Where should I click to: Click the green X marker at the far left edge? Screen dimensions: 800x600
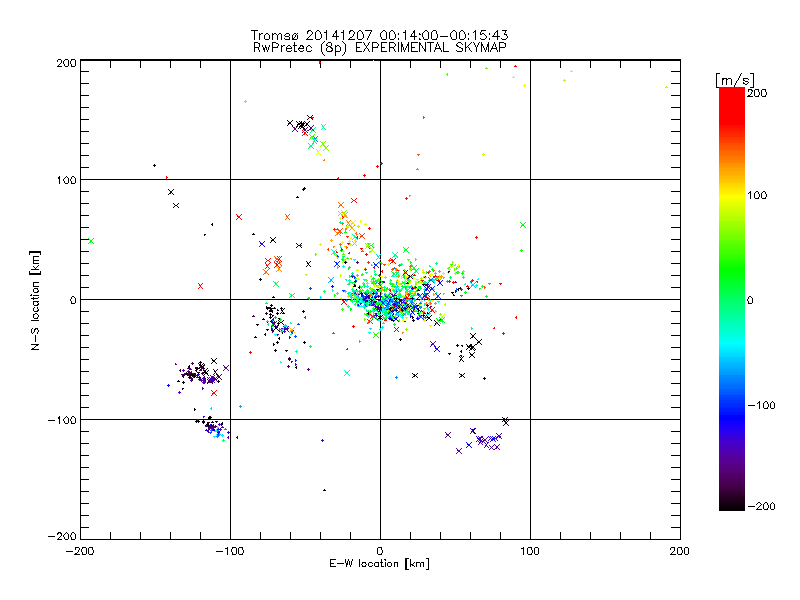tap(91, 241)
